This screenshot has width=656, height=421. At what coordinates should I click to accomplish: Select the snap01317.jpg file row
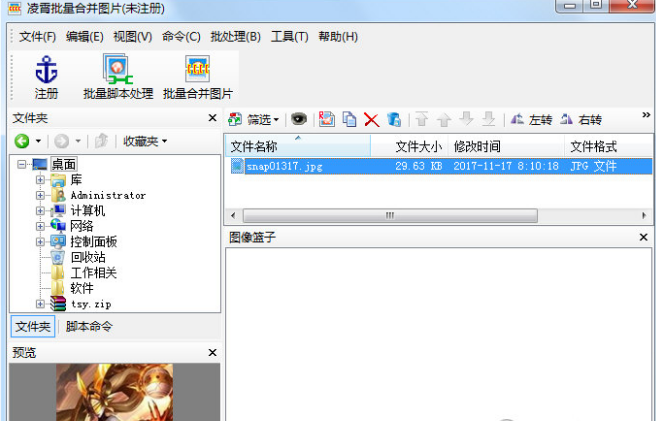coord(439,166)
